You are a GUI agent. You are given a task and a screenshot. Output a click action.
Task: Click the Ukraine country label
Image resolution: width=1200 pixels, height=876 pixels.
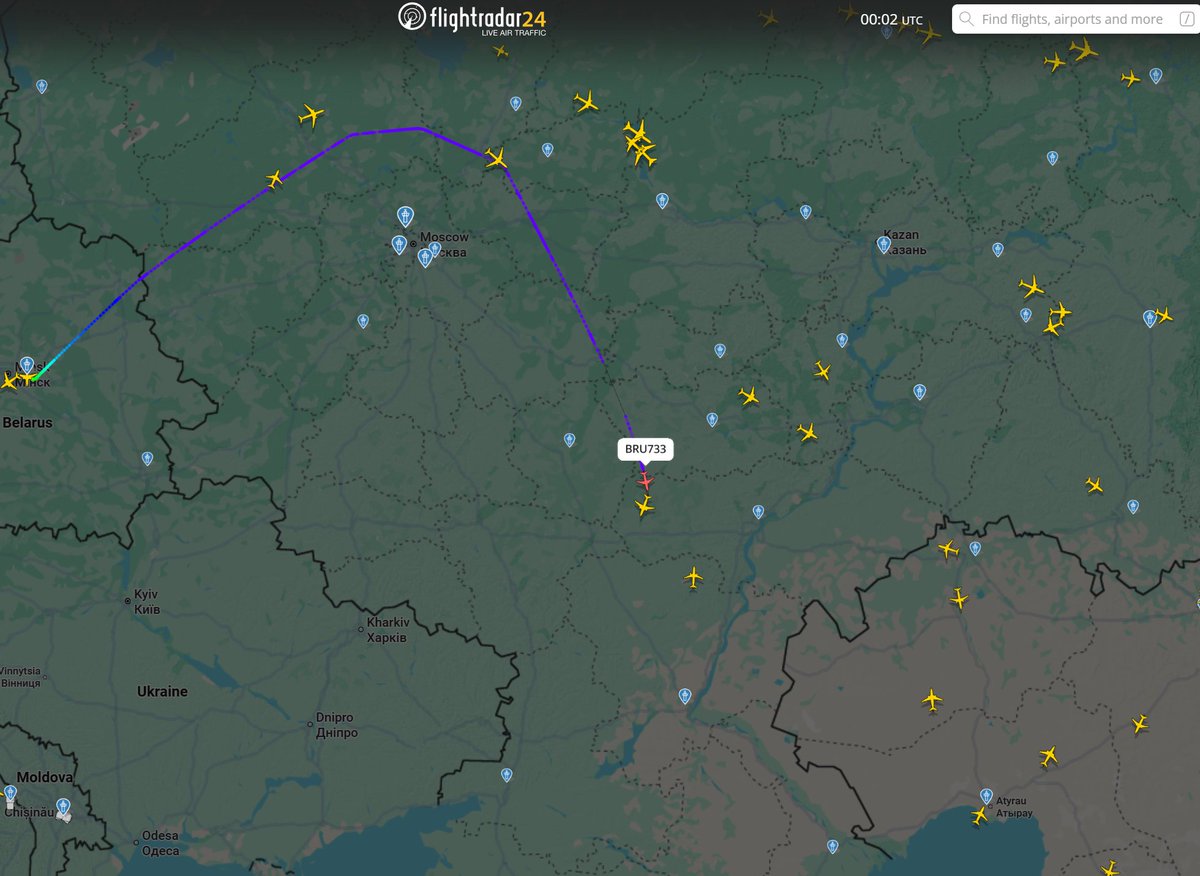(162, 691)
